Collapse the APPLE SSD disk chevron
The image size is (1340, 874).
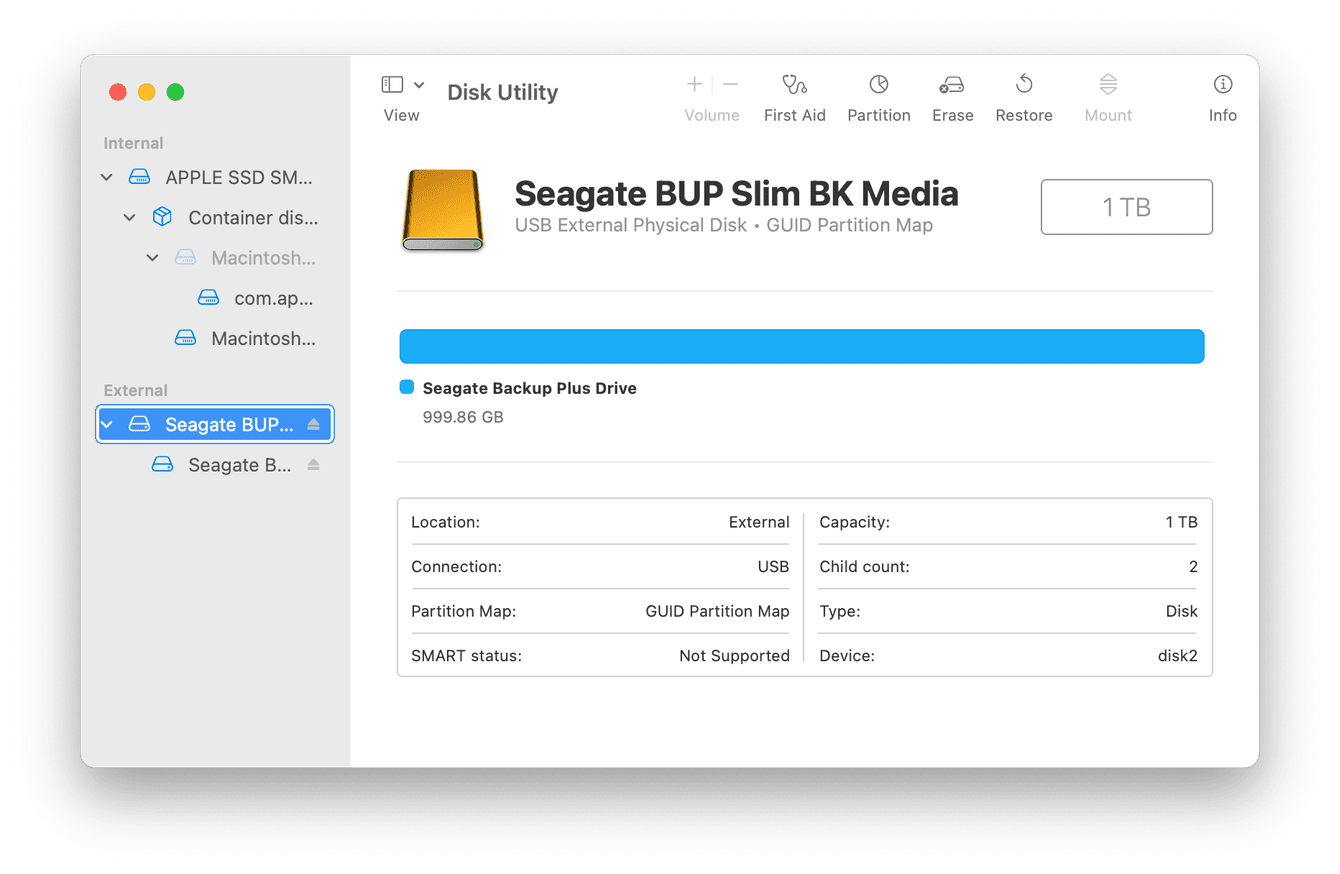pos(107,177)
